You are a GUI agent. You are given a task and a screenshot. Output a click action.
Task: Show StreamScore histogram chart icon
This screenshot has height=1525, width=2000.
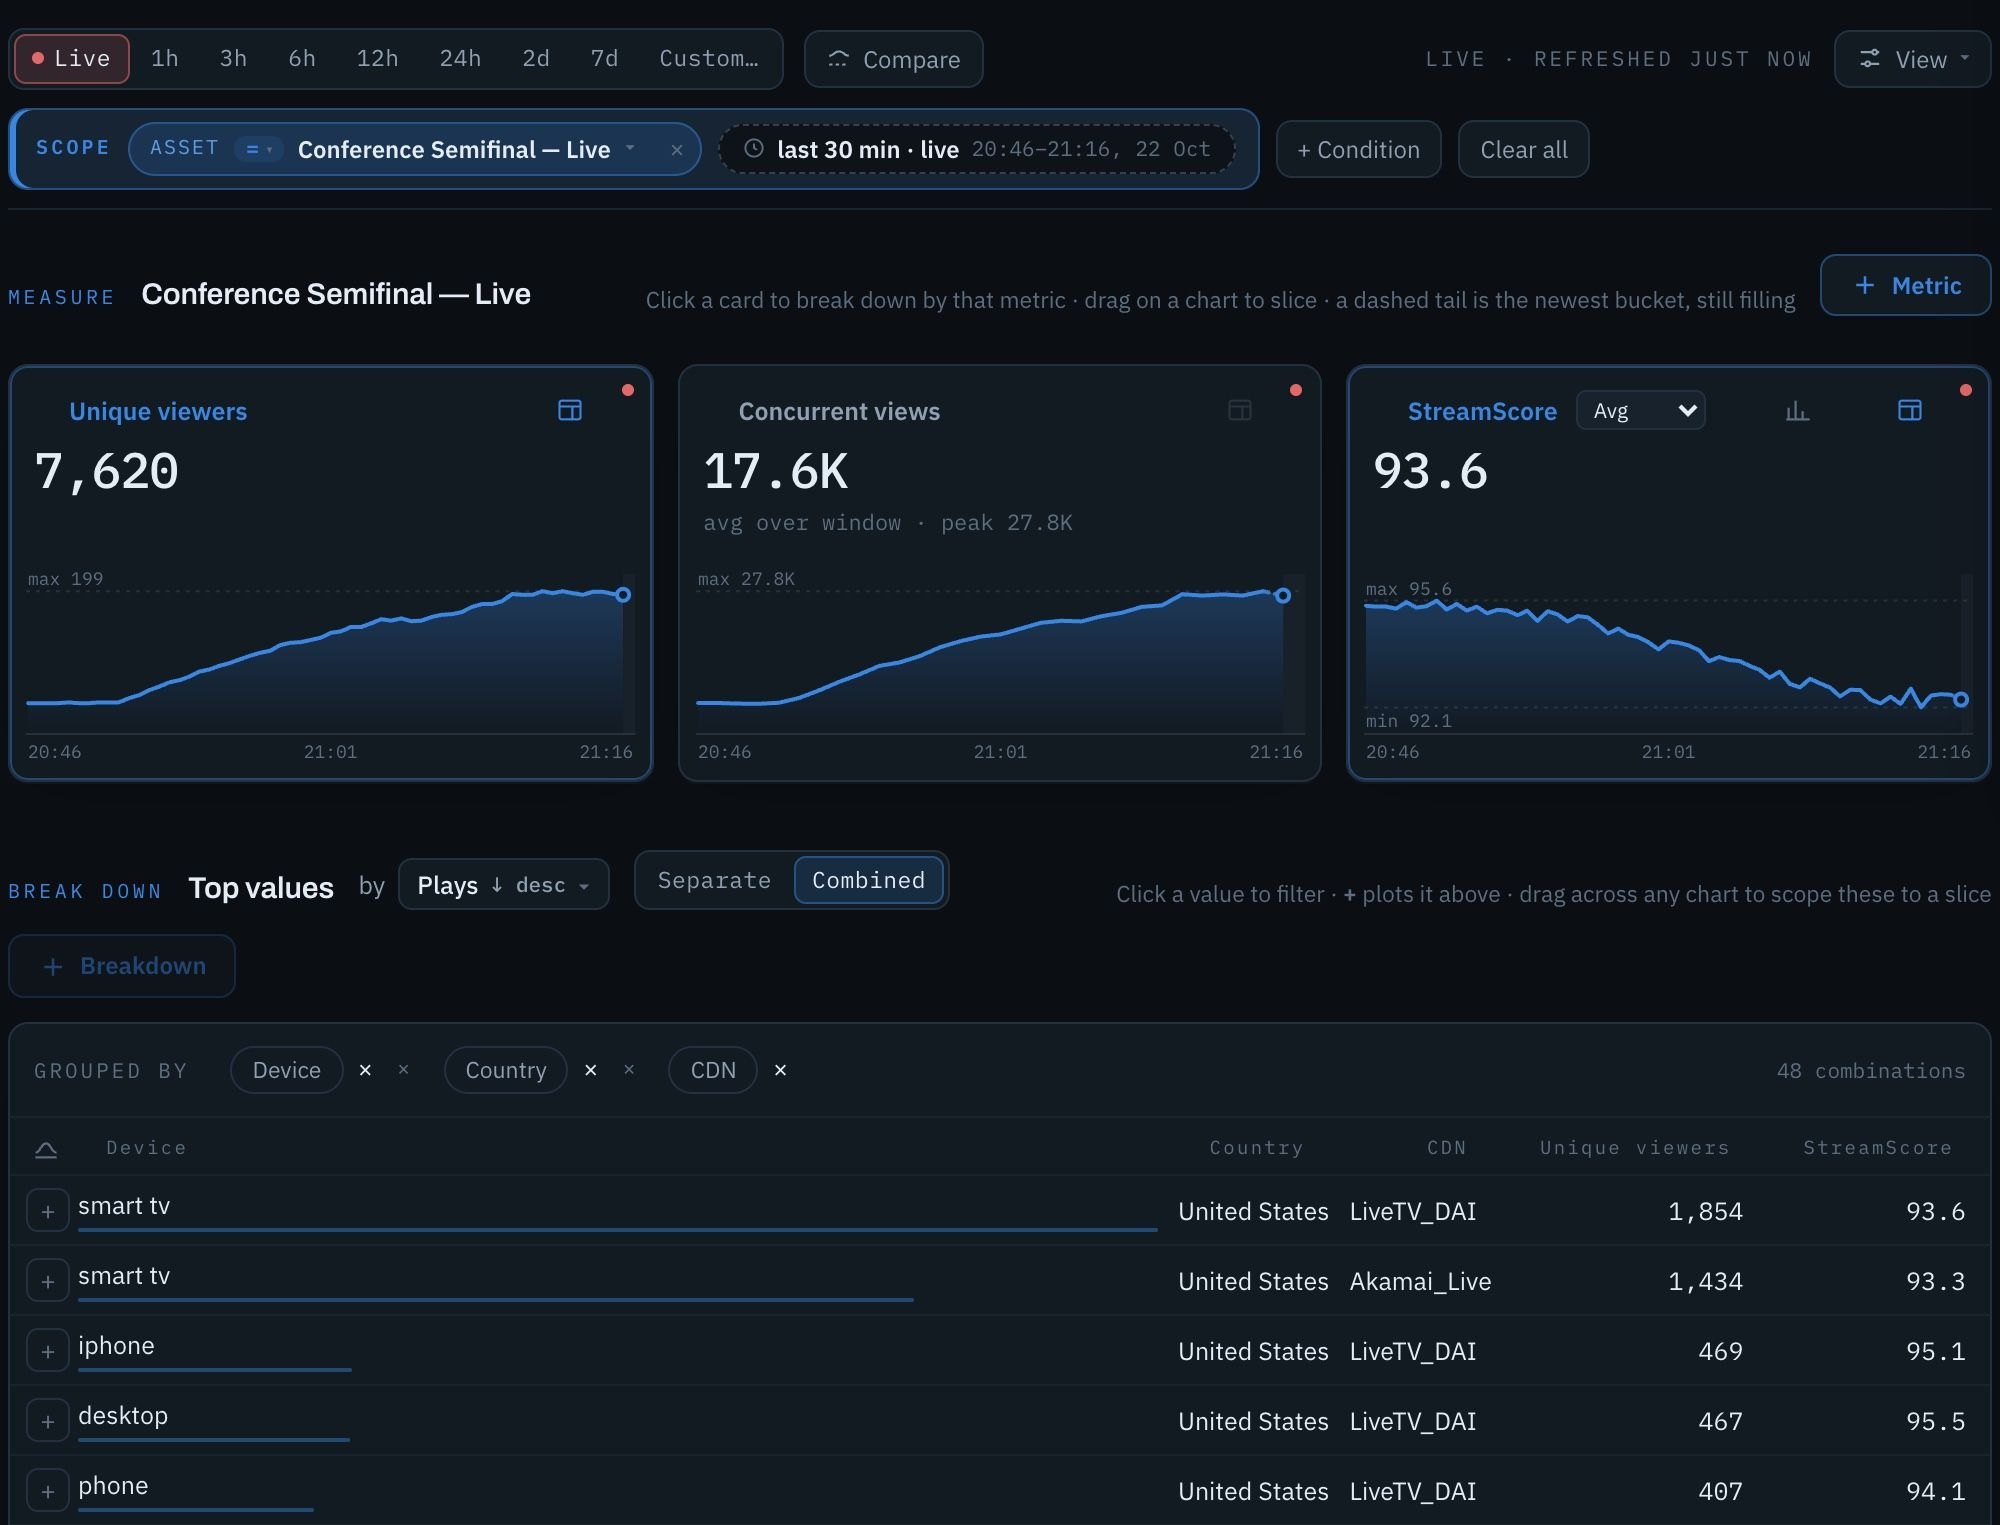pos(1798,410)
